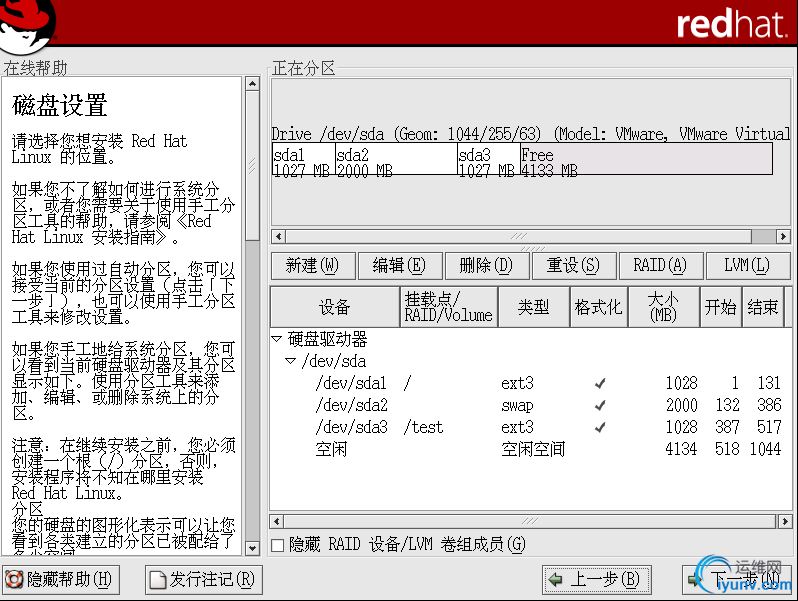This screenshot has width=798, height=601.
Task: Click the format checkmark for /dev/sda2
Action: point(600,406)
